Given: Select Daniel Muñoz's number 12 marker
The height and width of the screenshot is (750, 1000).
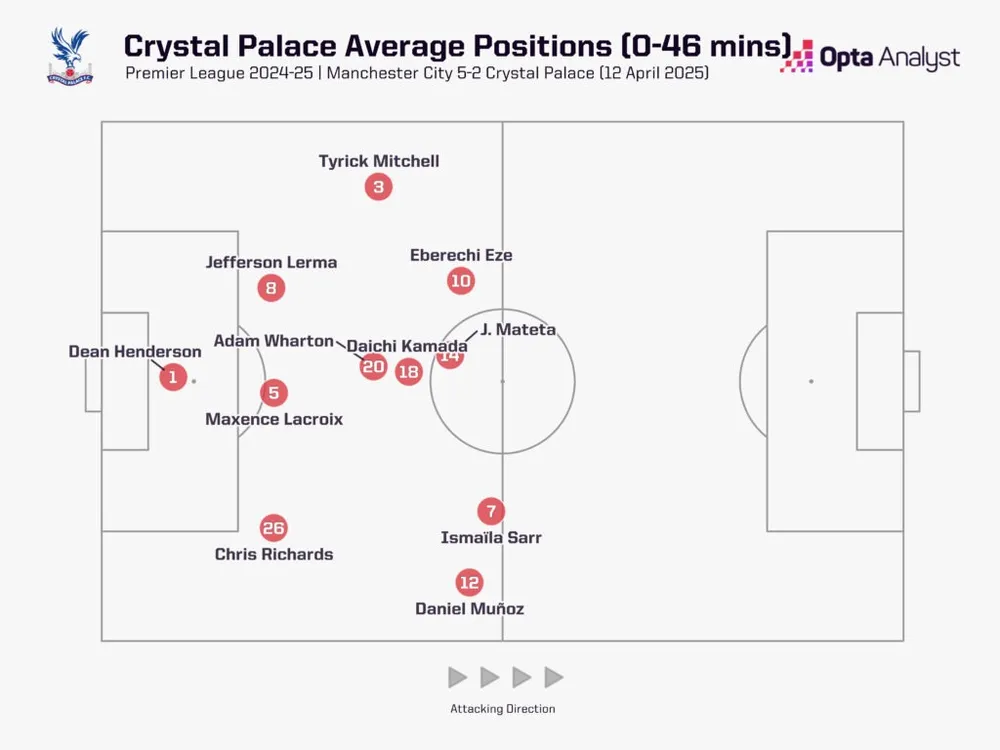Looking at the screenshot, I should pos(469,582).
